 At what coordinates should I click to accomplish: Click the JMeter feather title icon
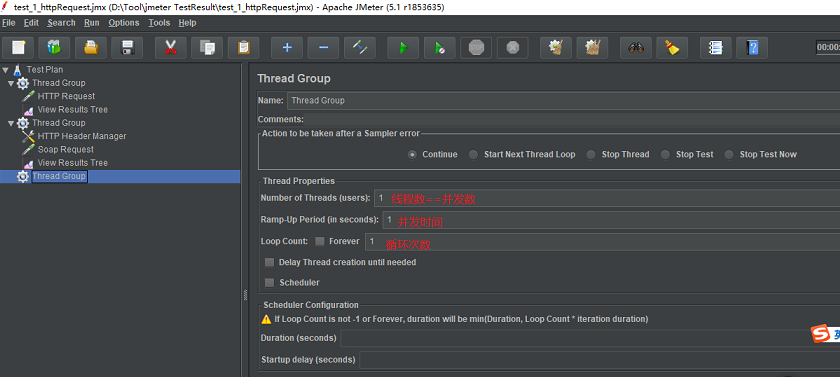5,7
